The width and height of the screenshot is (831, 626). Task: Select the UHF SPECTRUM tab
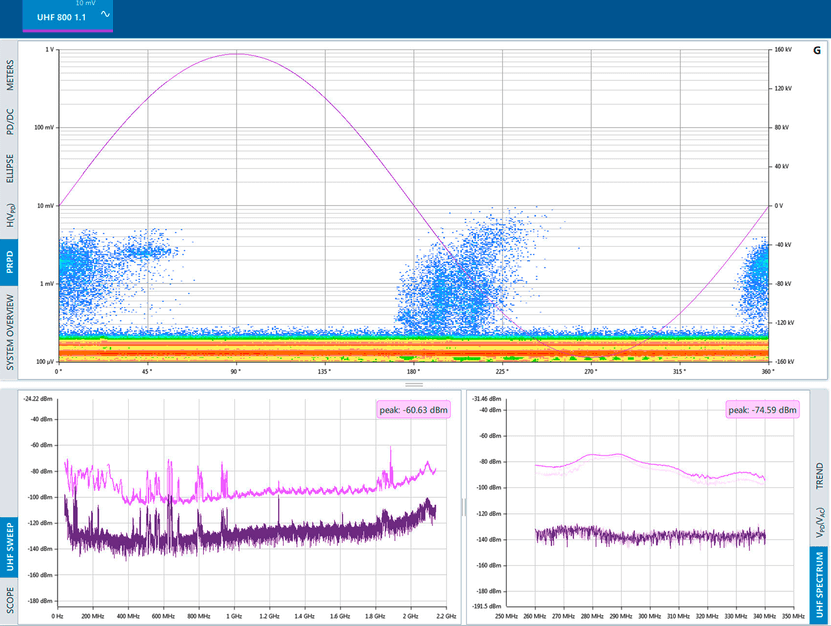[x=820, y=583]
